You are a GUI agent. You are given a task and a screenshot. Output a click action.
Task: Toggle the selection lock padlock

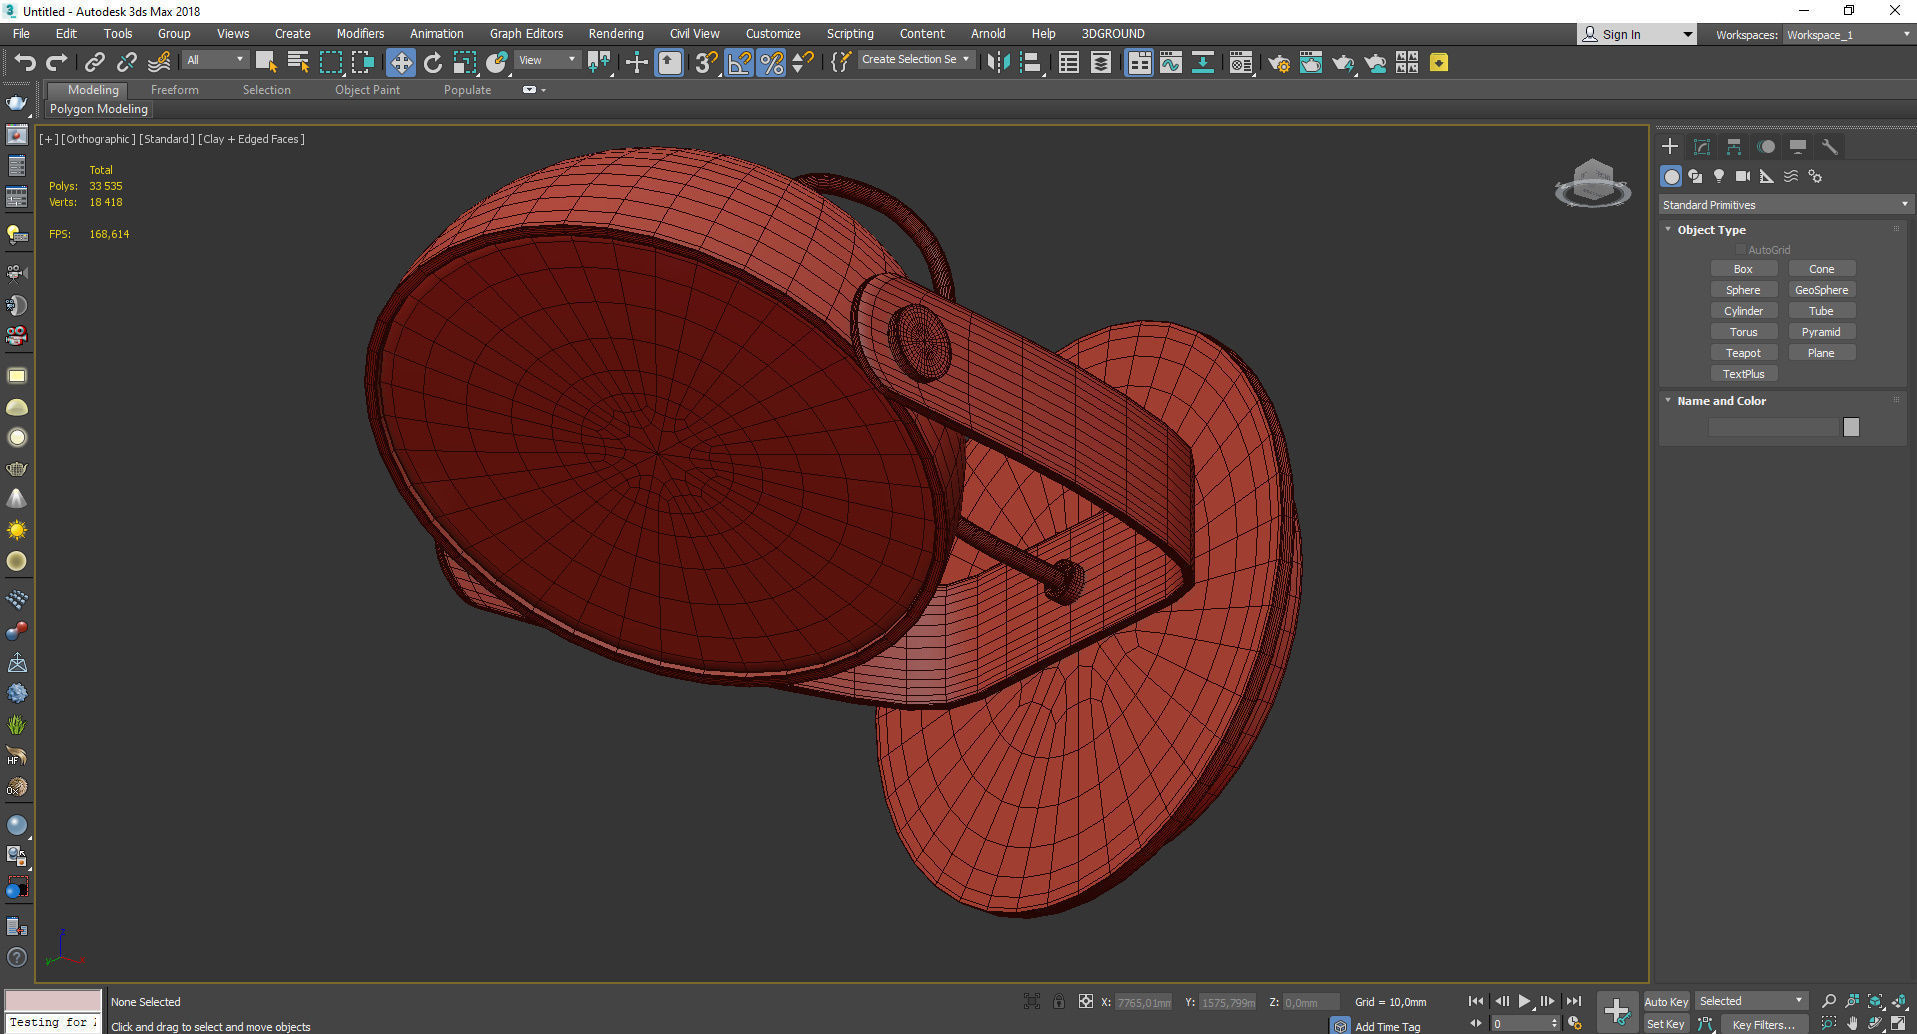tap(1058, 1001)
